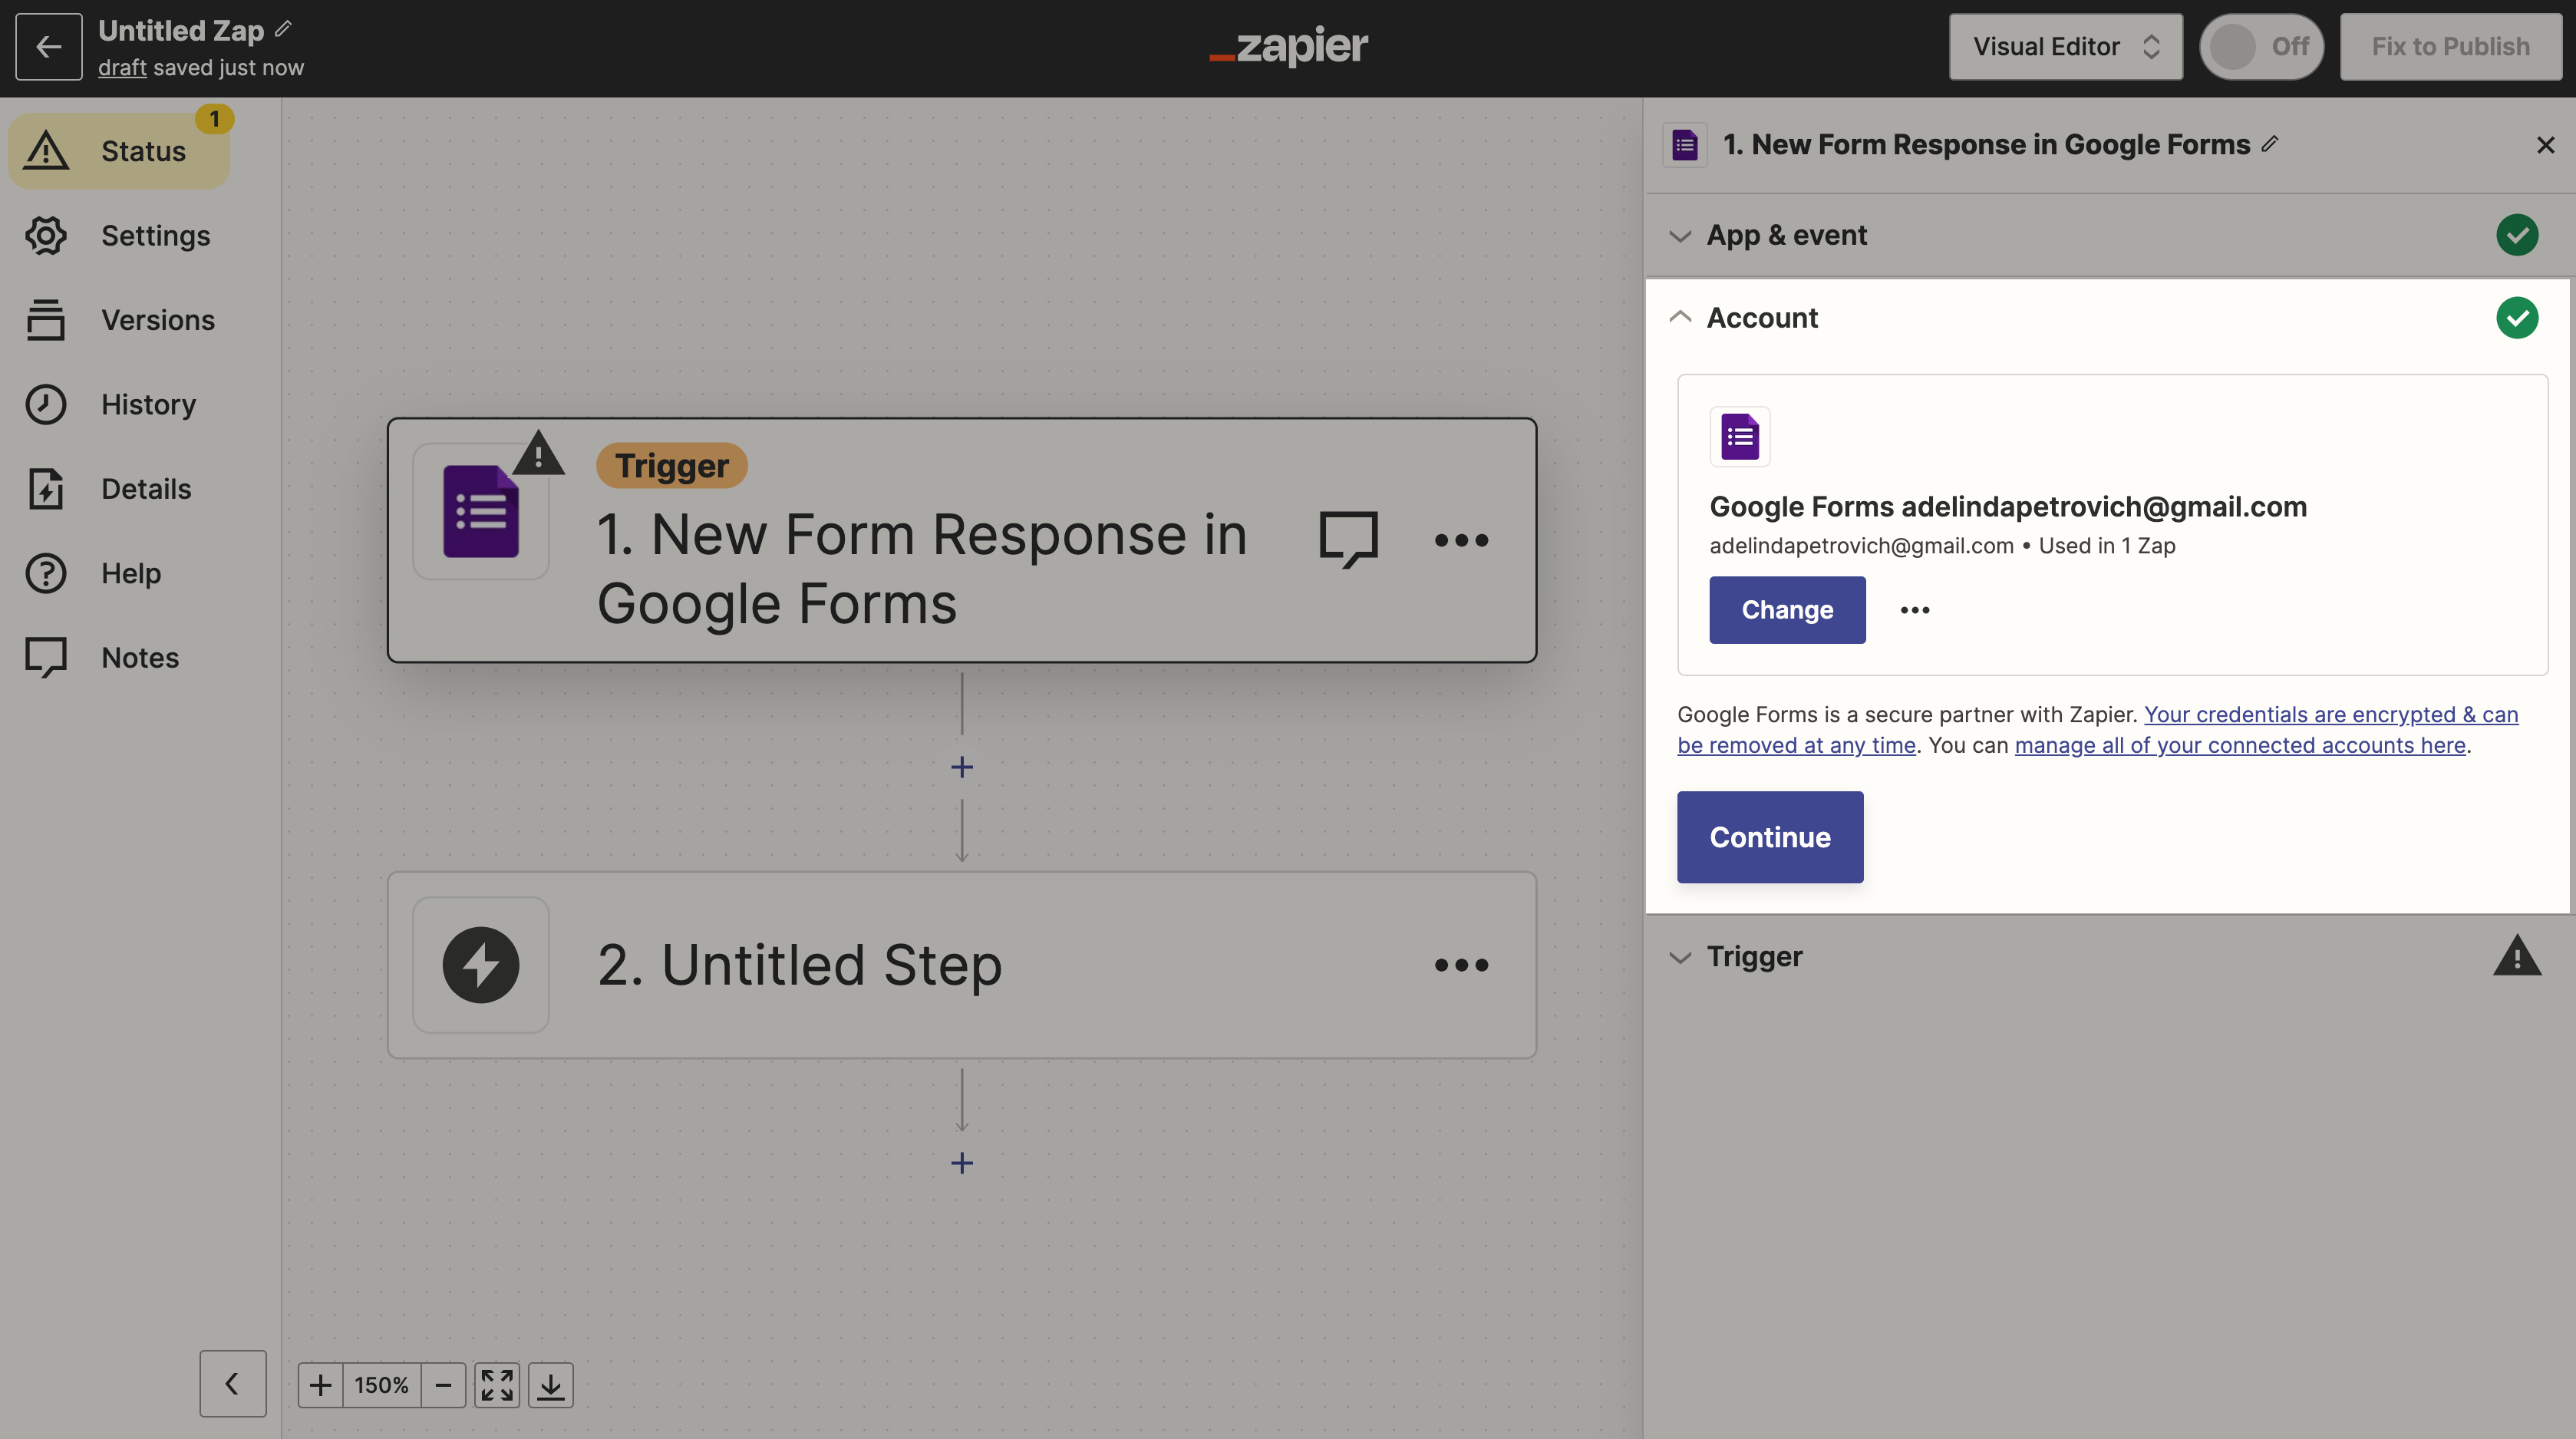
Task: Click Fix to Publish button
Action: (x=2450, y=46)
